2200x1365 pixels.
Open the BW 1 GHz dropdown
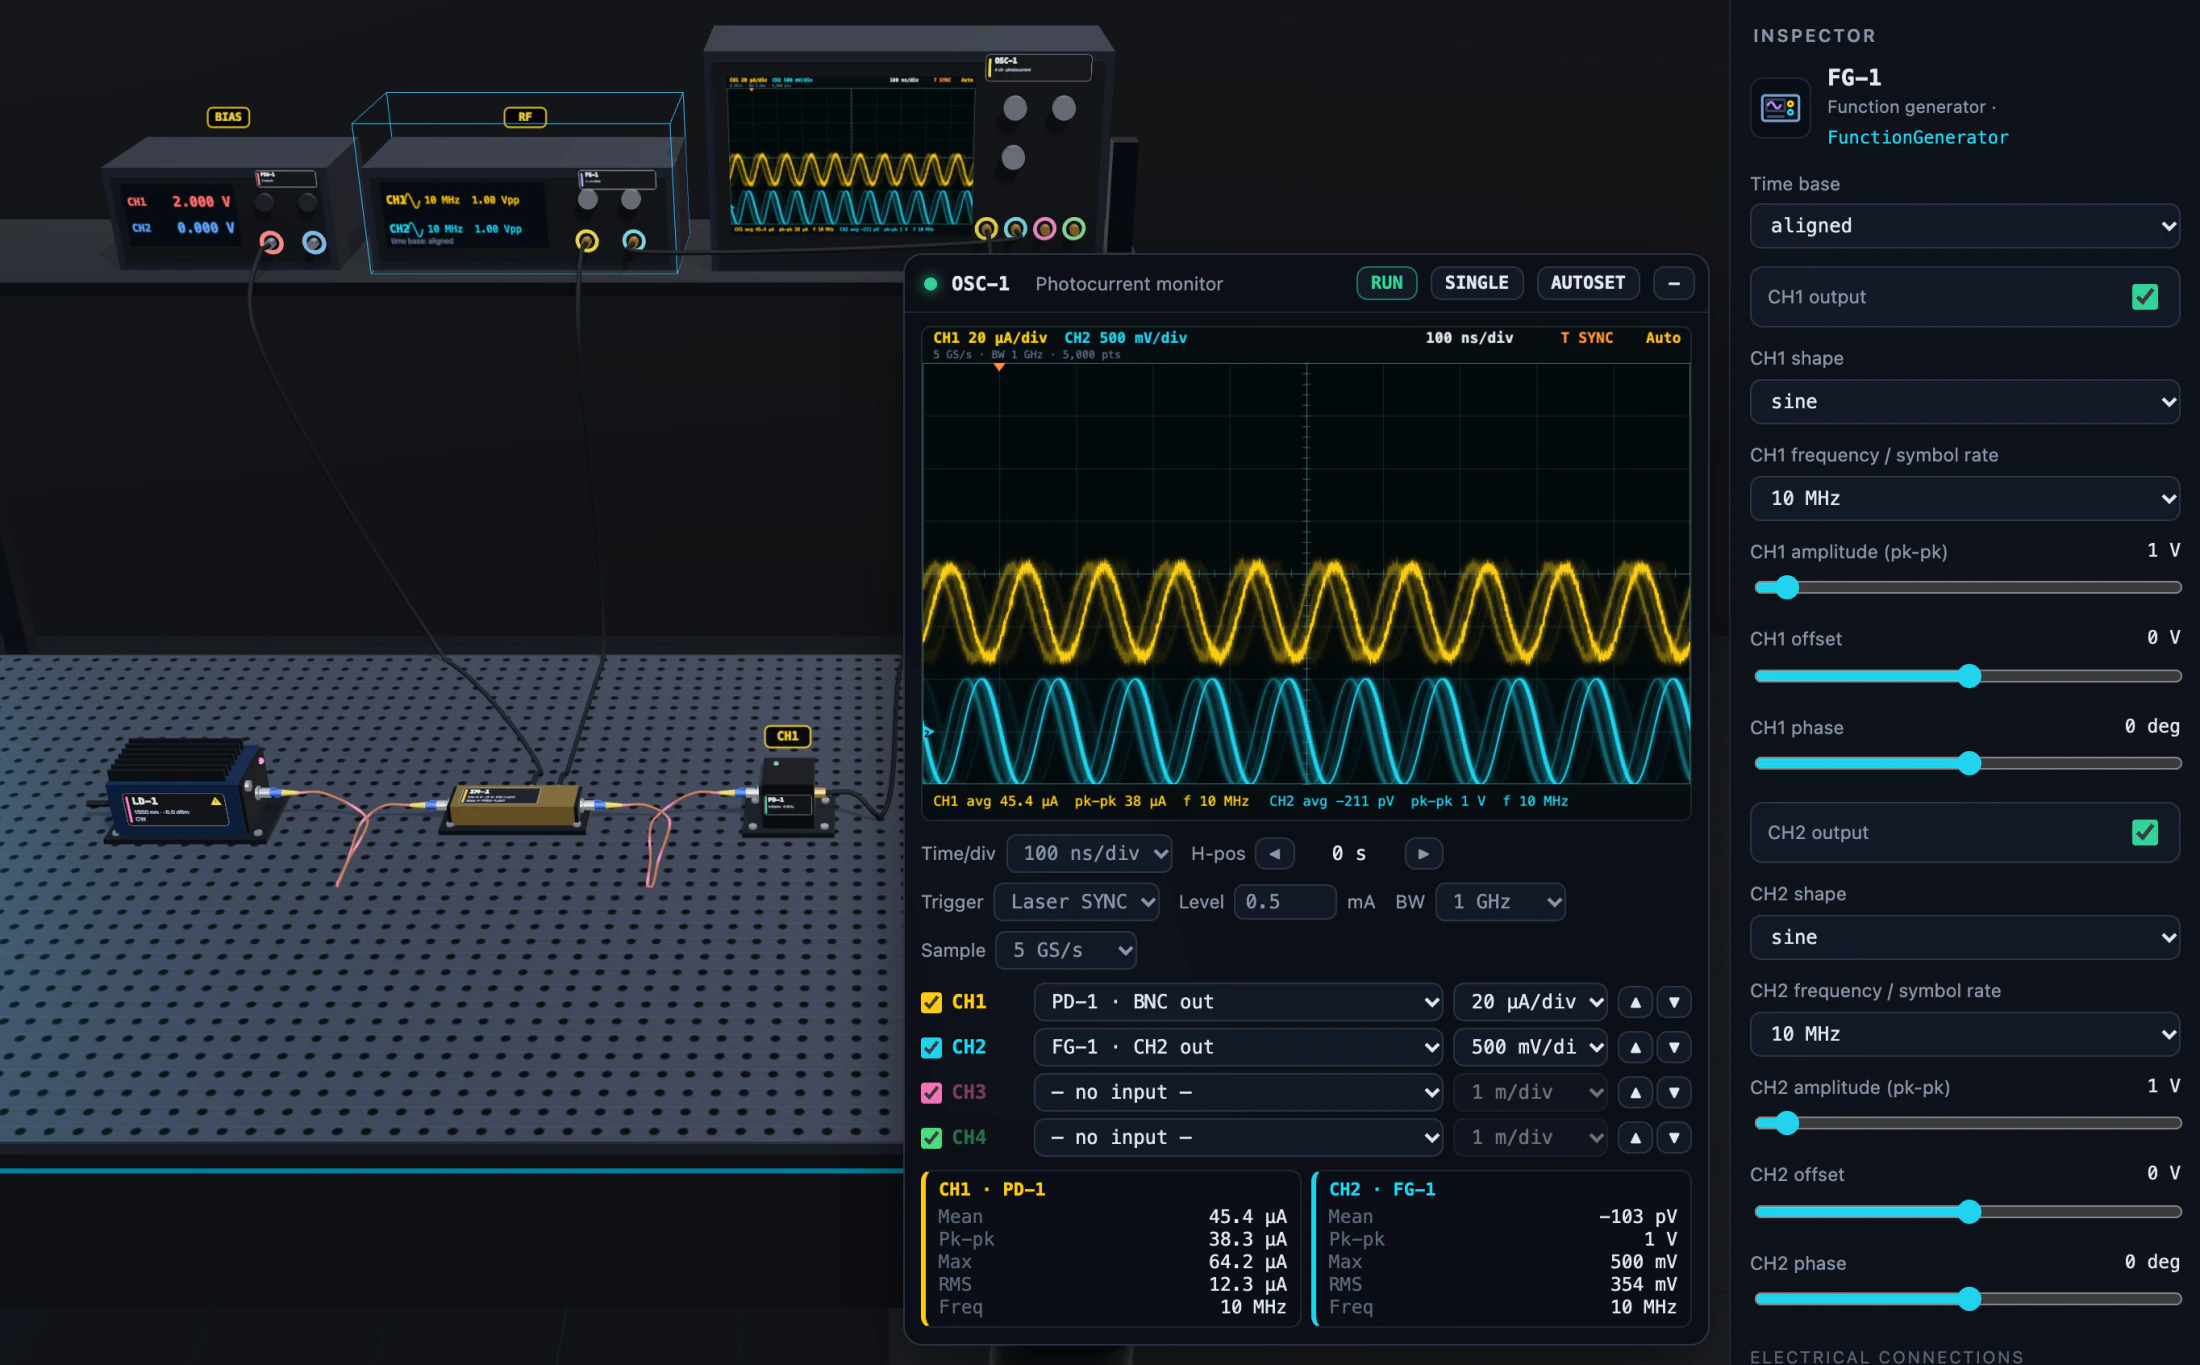click(x=1500, y=902)
